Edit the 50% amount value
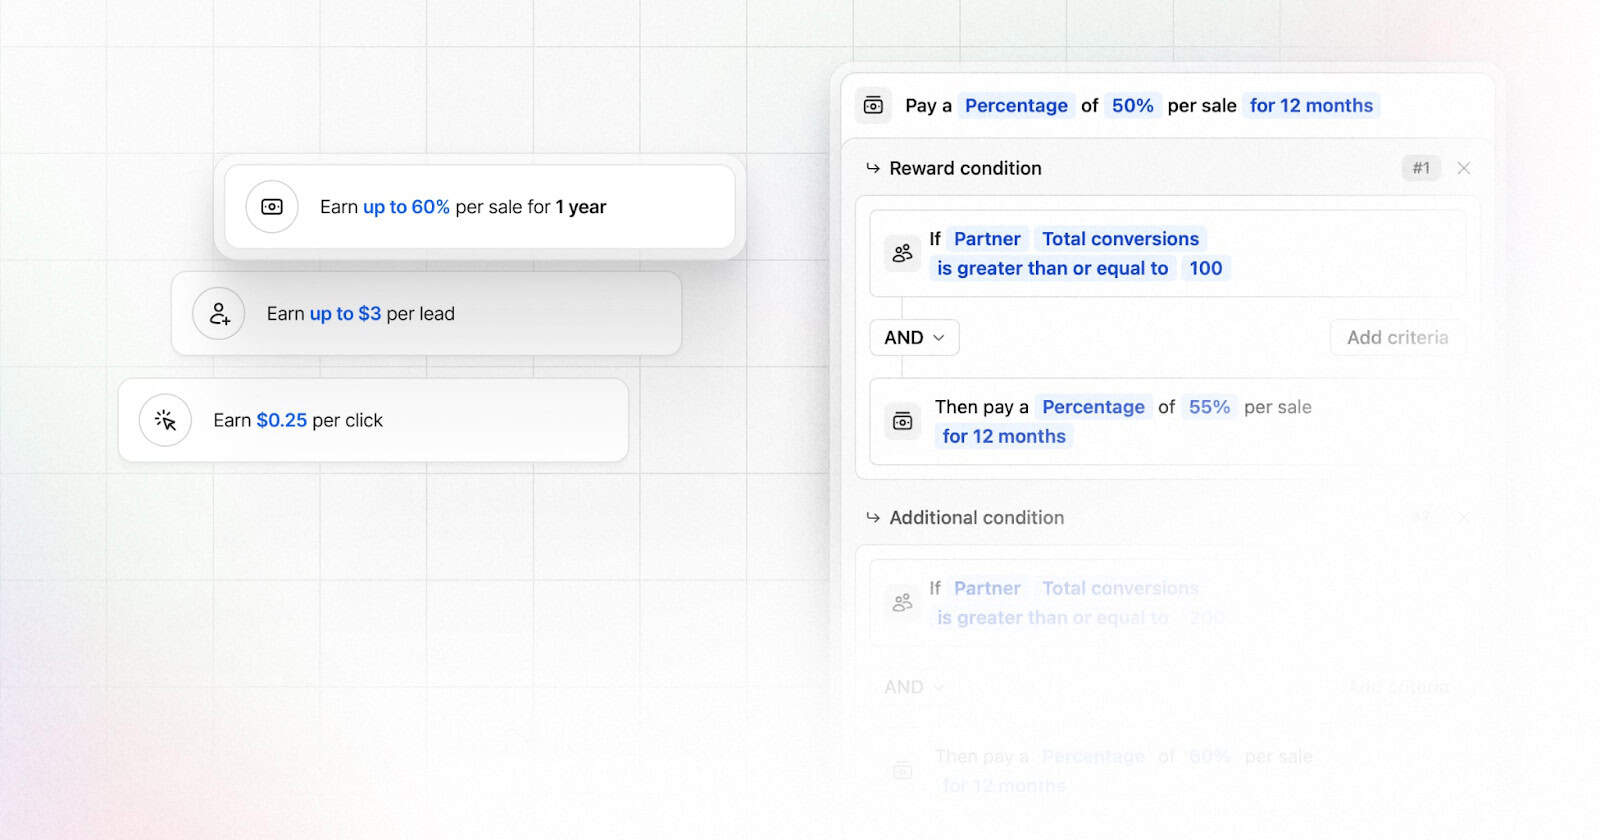1600x840 pixels. [x=1132, y=106]
